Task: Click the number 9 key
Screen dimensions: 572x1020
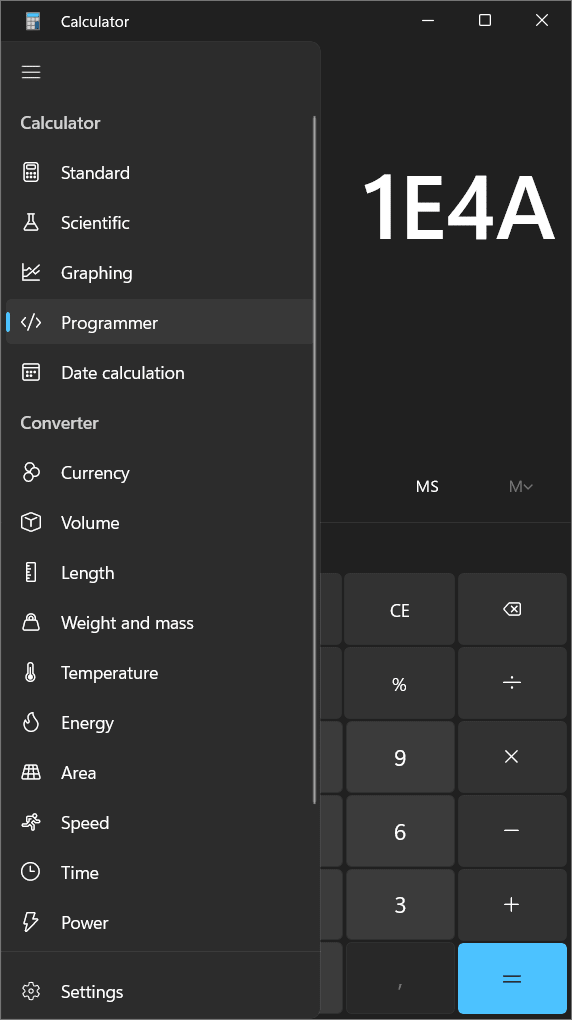Action: tap(400, 757)
